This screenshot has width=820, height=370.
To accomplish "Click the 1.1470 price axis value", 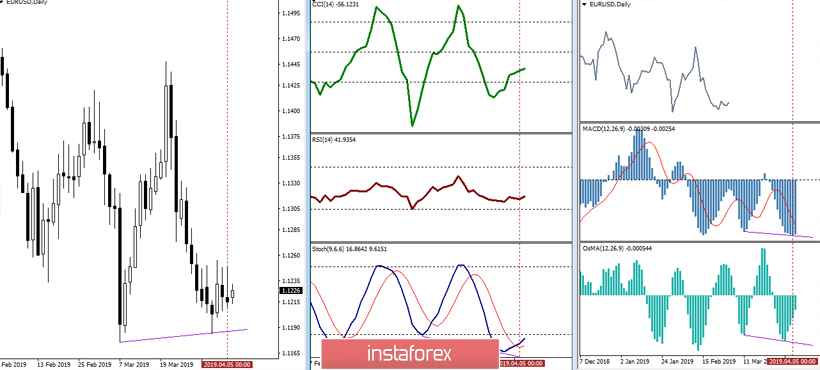I will click(x=290, y=39).
